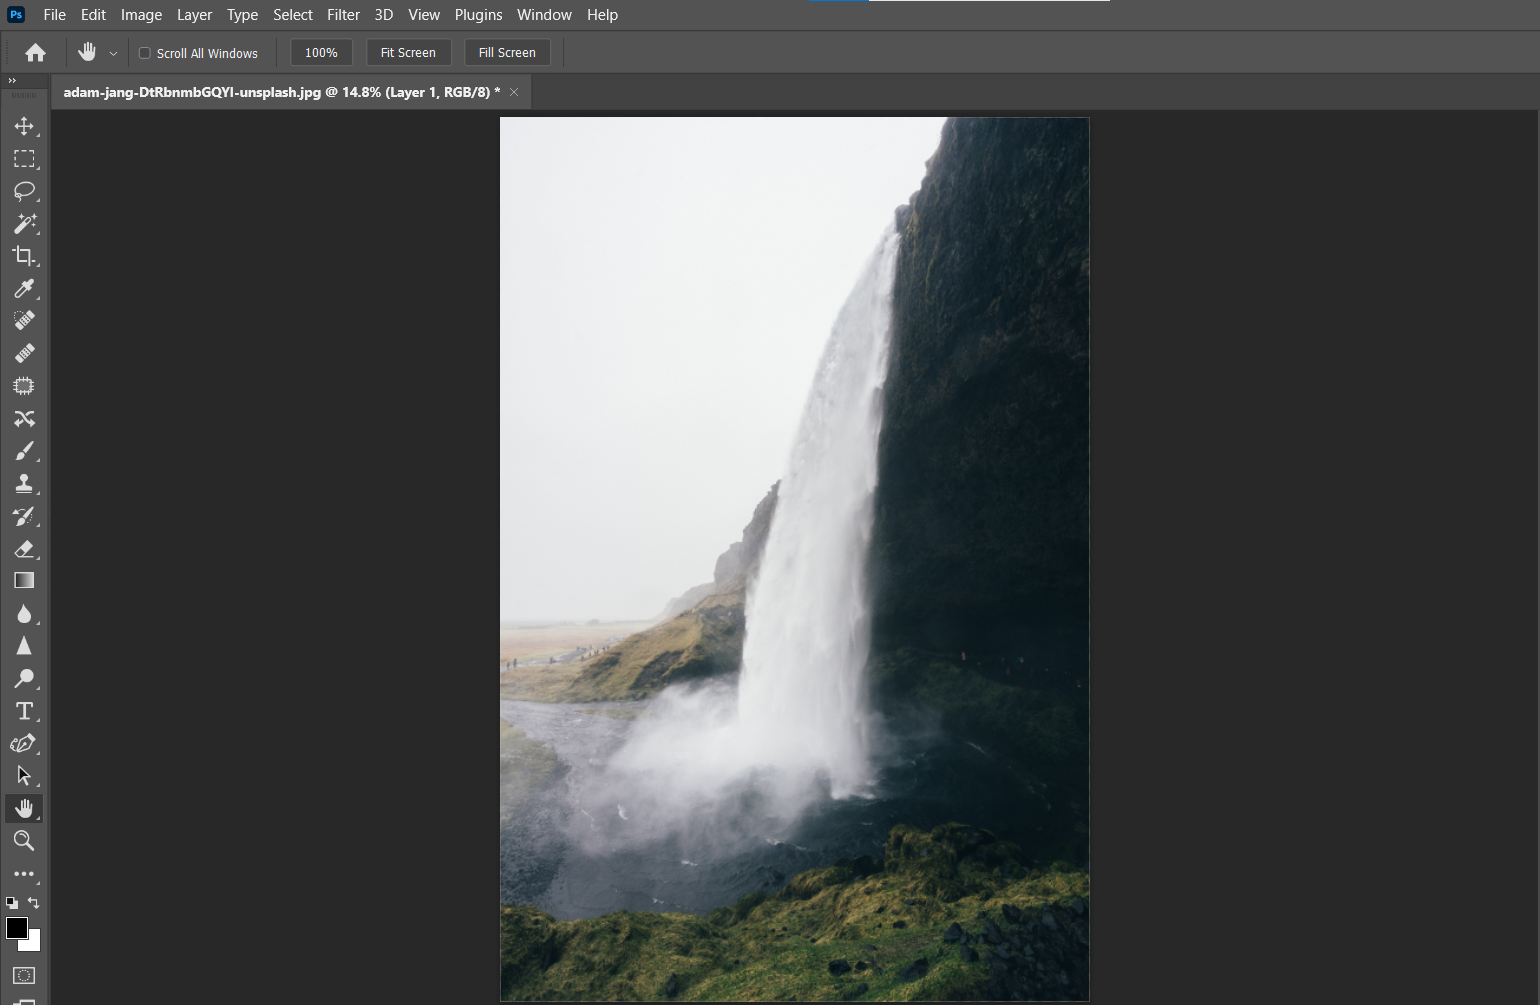Open the Image menu
The image size is (1540, 1005).
[x=141, y=15]
